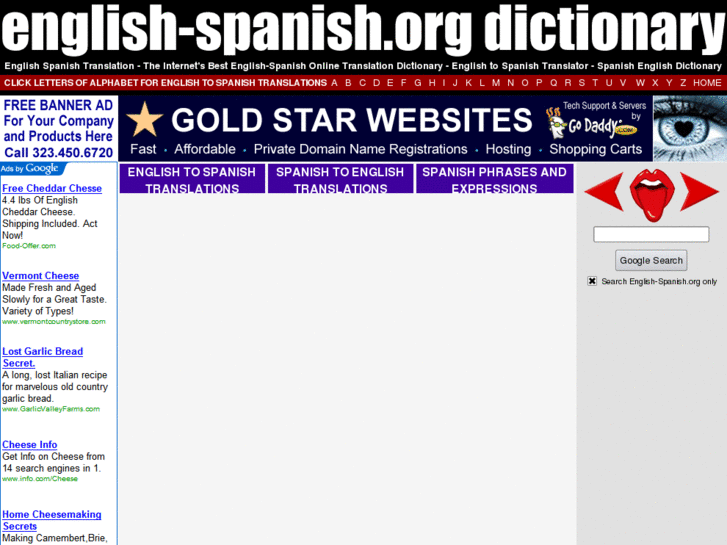Click 'Private Domain Name Registrations' banner text

tap(360, 149)
